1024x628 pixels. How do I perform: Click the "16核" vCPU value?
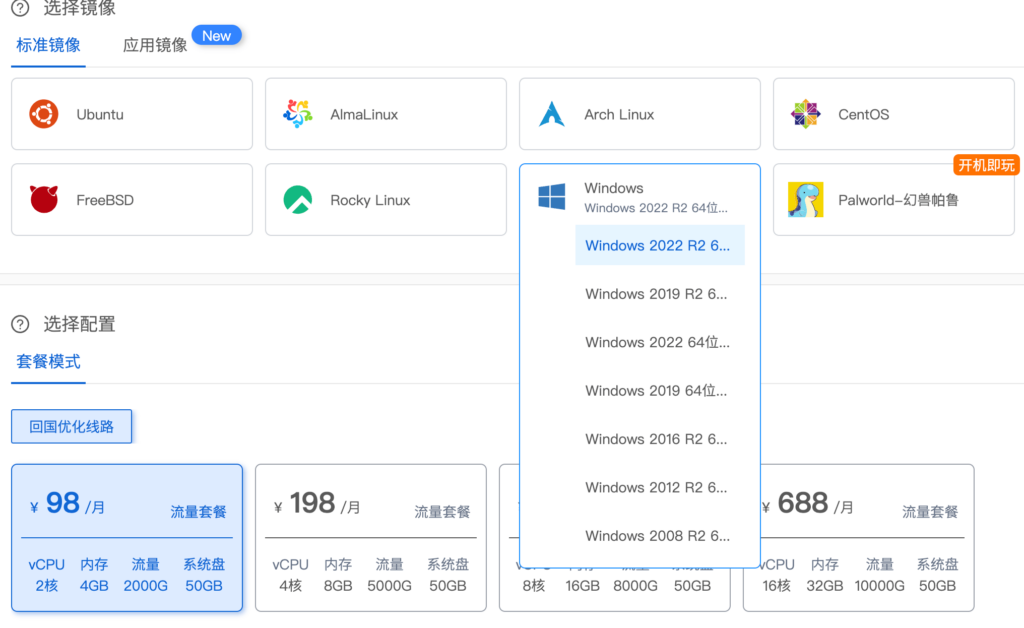(776, 586)
